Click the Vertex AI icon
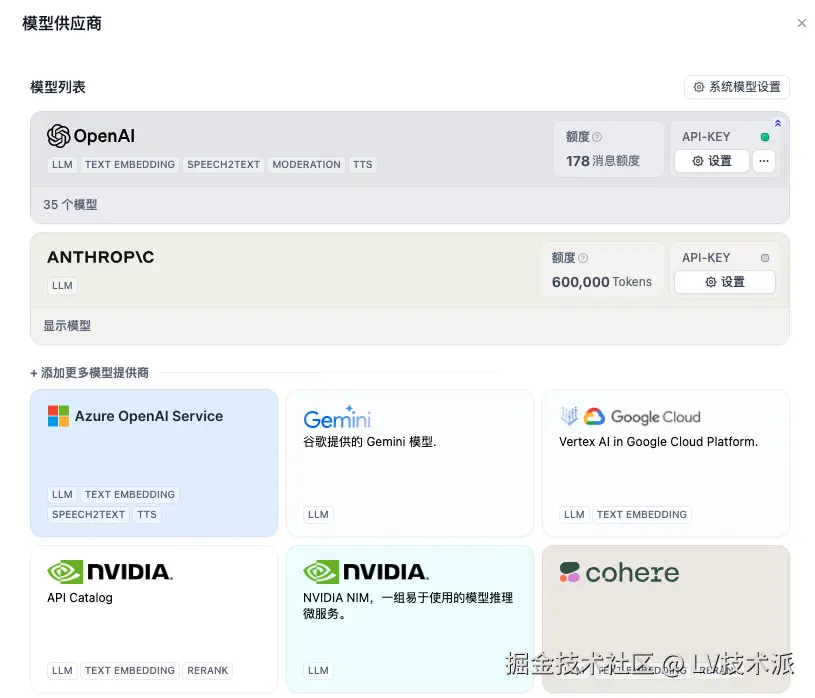 point(569,416)
